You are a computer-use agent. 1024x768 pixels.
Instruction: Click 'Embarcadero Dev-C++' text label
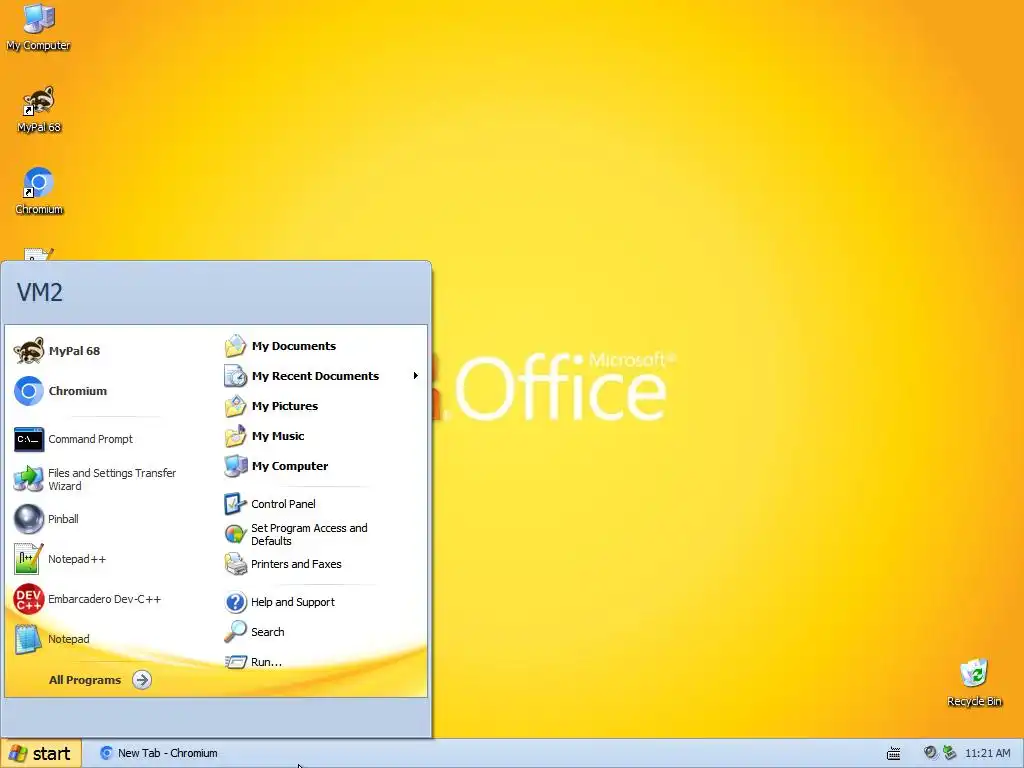point(104,599)
